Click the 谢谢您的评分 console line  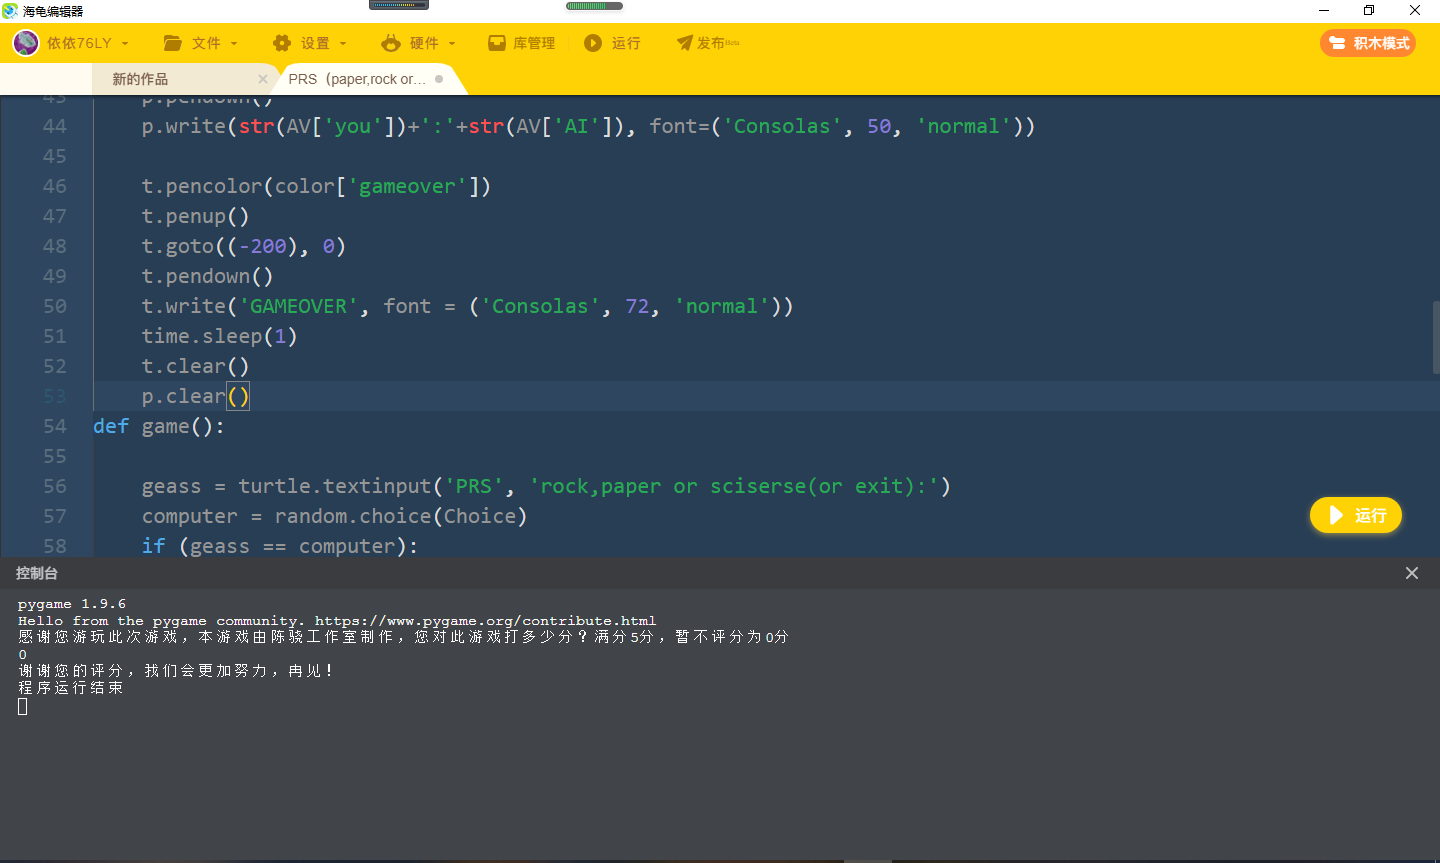176,671
